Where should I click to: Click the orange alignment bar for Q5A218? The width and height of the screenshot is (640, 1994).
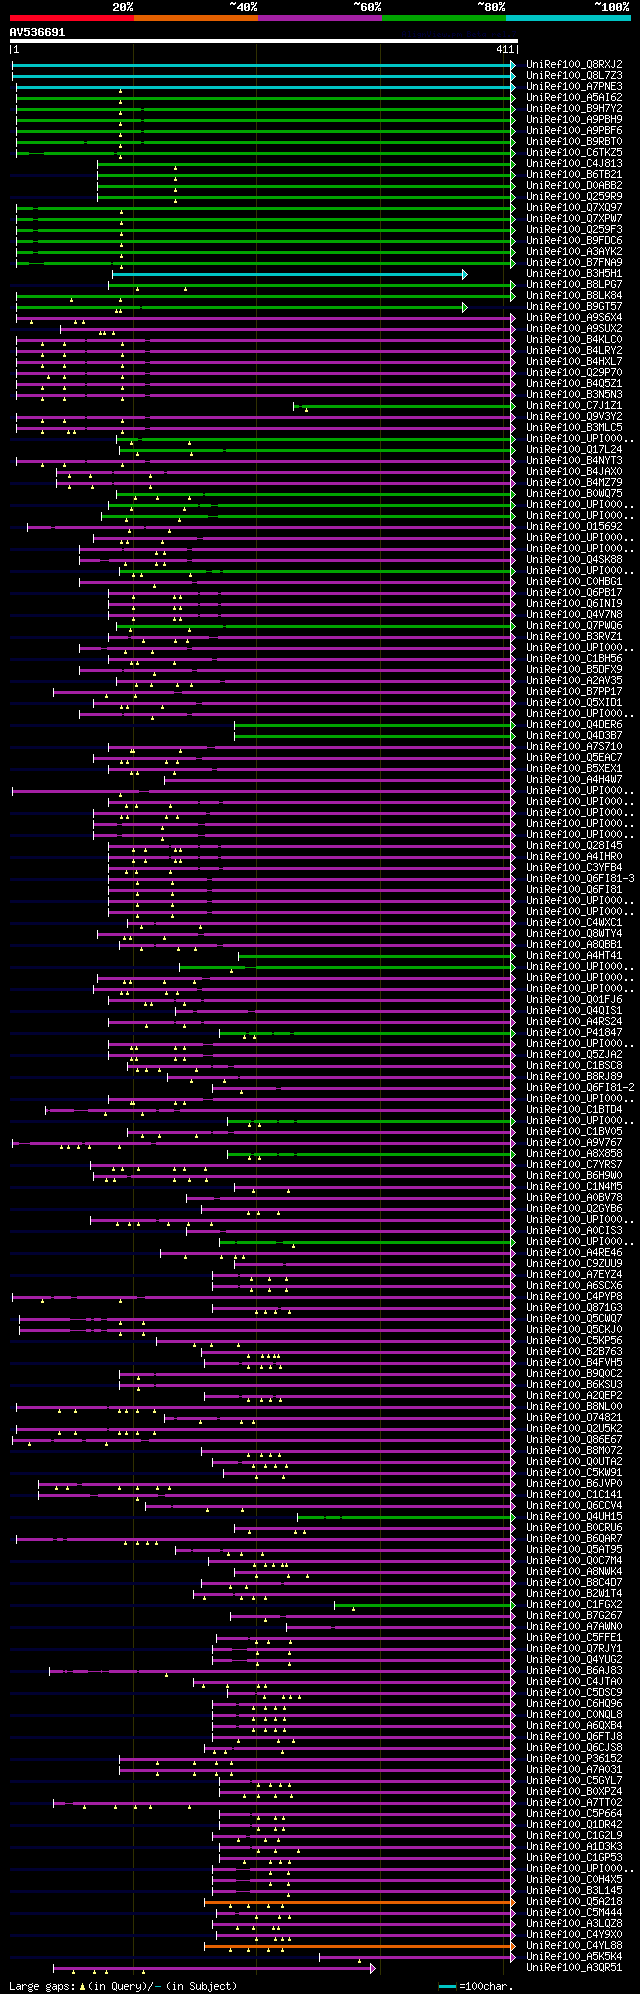pyautogui.click(x=359, y=1902)
